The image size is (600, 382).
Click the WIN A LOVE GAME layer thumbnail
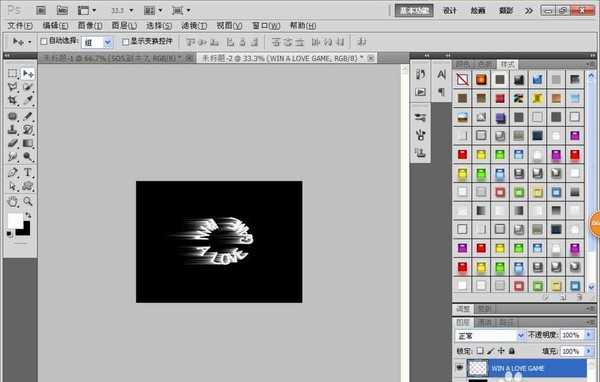(x=478, y=368)
